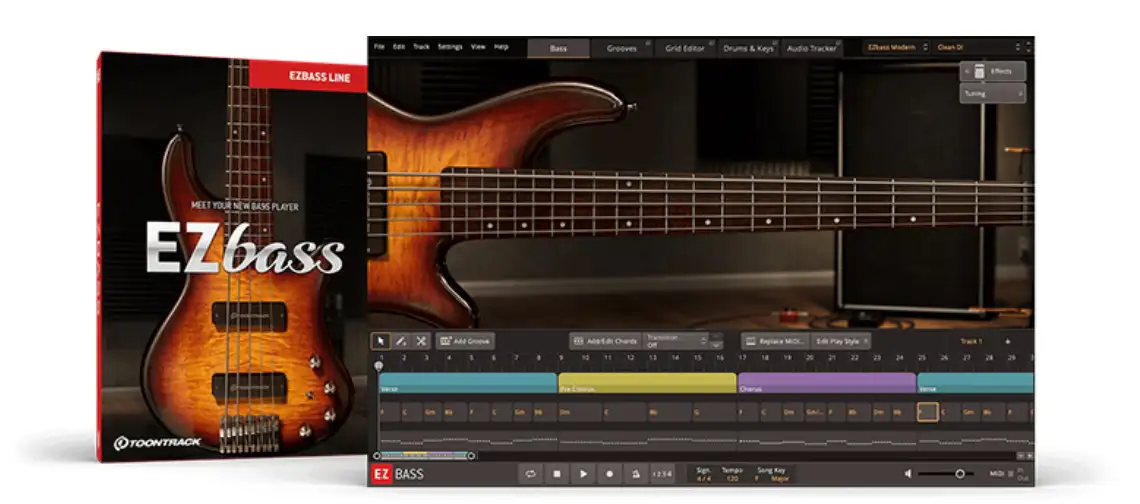
Task: Open the Transition Off dropdown
Action: click(x=675, y=340)
